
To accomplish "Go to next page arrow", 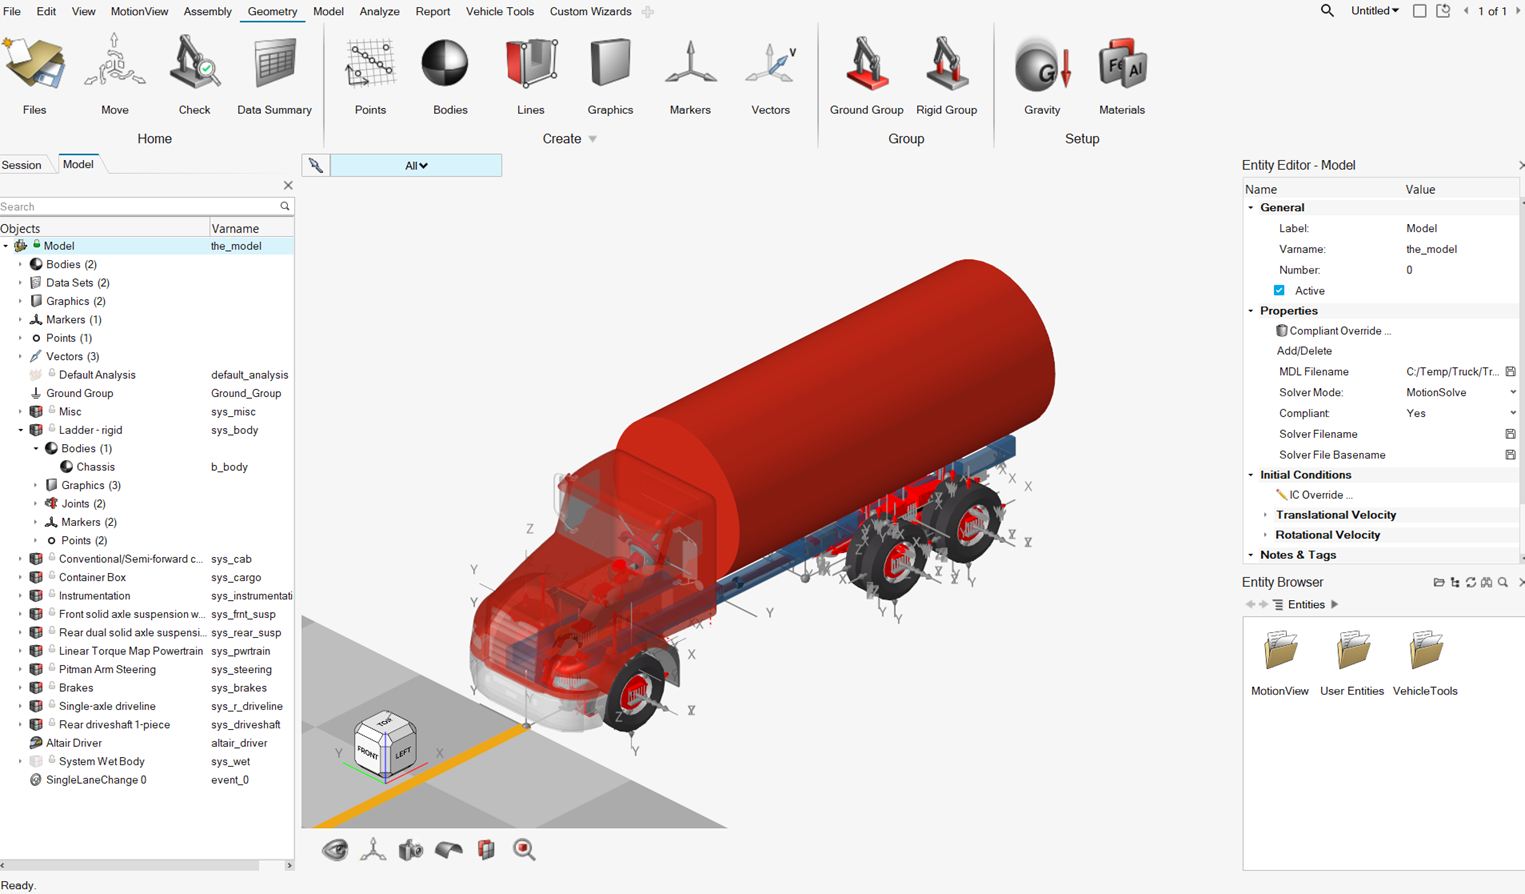I will [1518, 11].
